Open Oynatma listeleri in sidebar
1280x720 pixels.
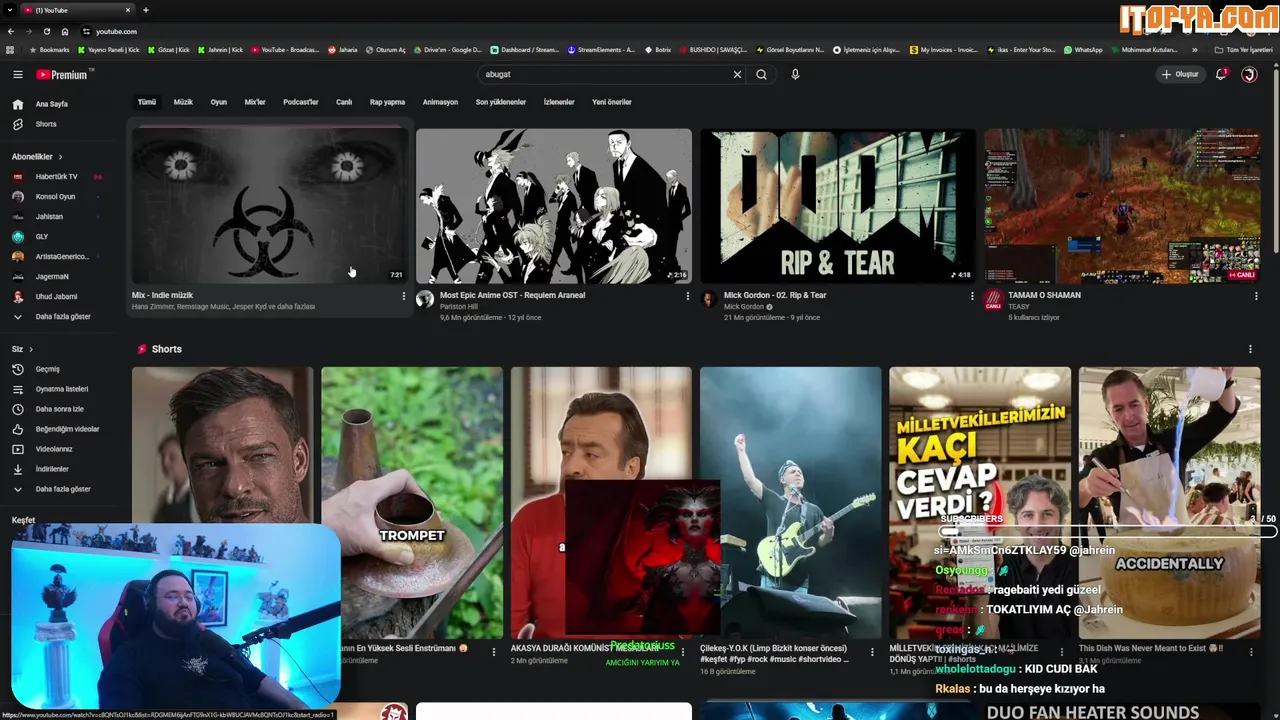tap(60, 389)
